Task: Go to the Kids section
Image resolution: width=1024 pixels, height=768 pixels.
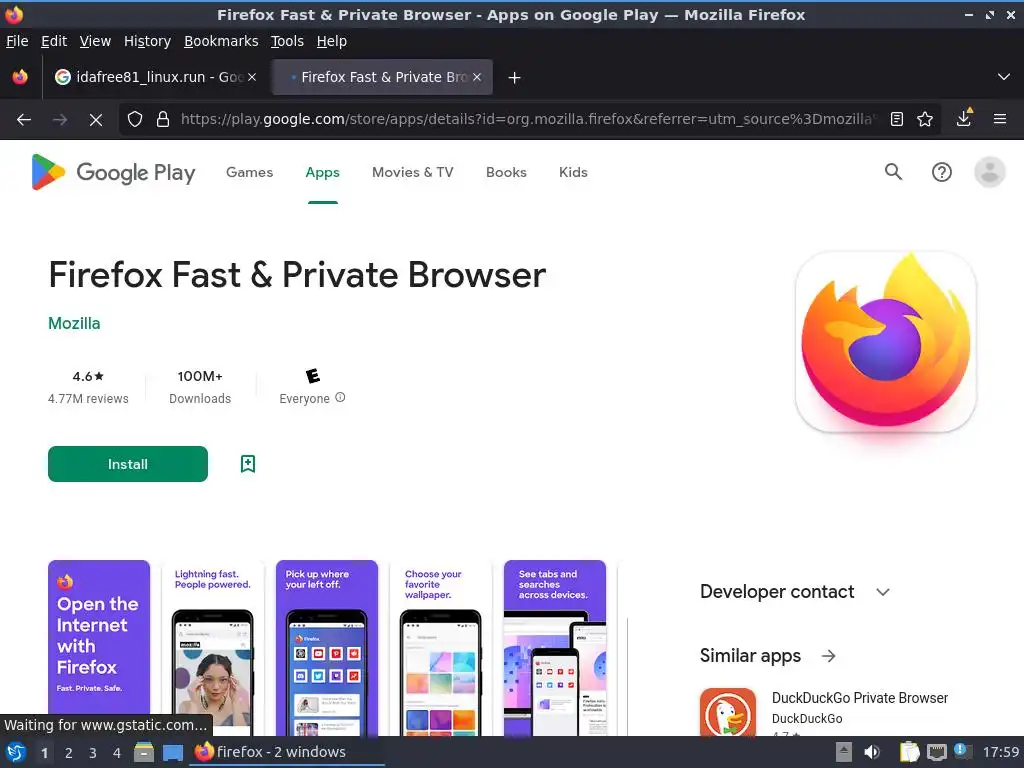Action: (x=573, y=172)
